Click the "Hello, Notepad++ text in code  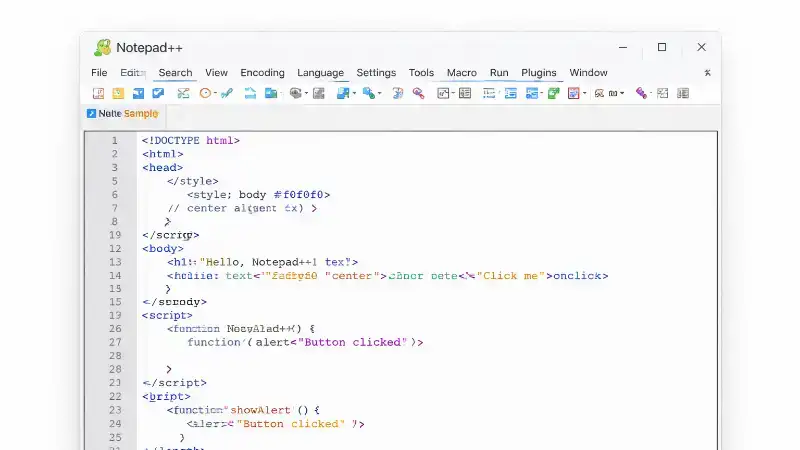coord(258,262)
